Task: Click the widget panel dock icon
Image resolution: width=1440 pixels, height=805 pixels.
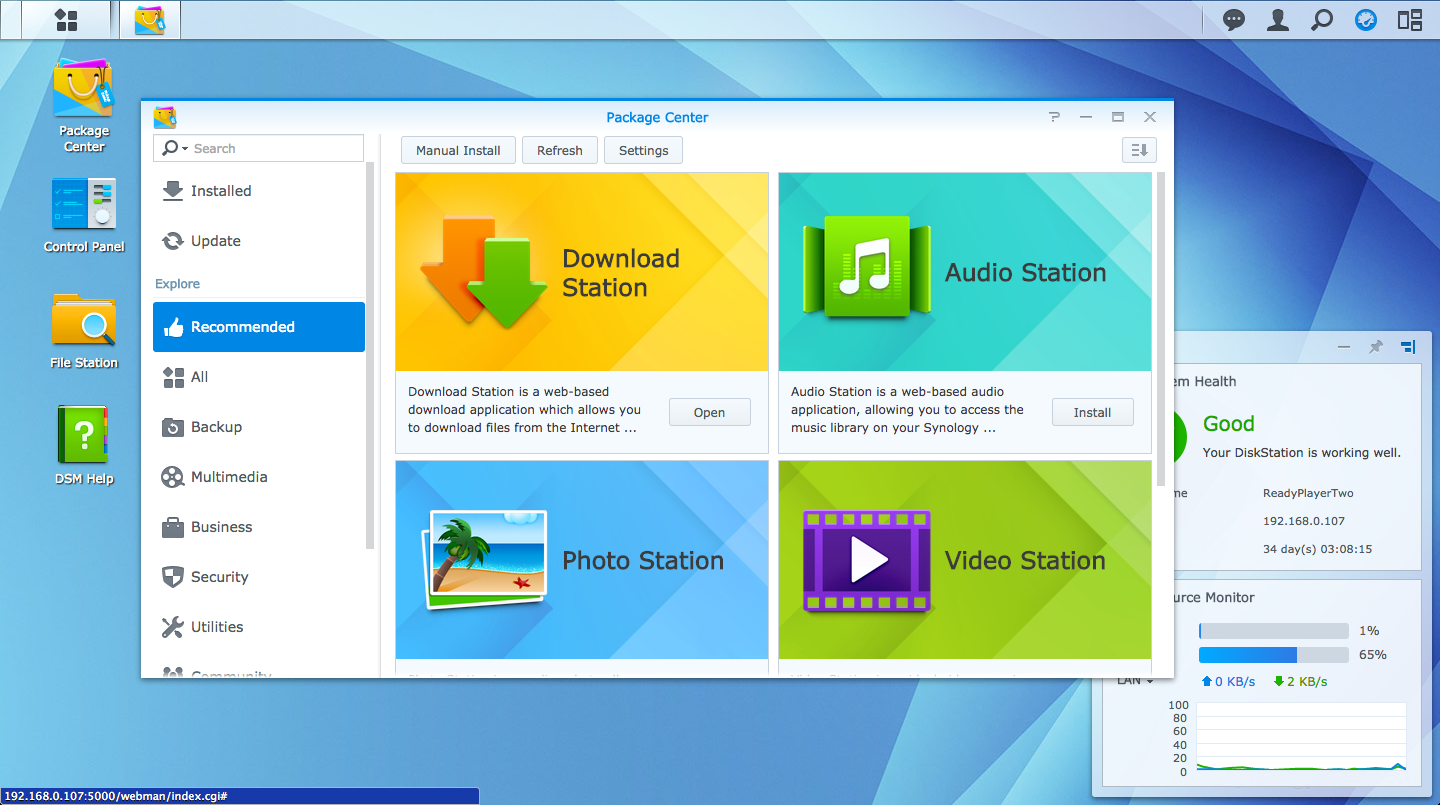Action: [x=1408, y=347]
